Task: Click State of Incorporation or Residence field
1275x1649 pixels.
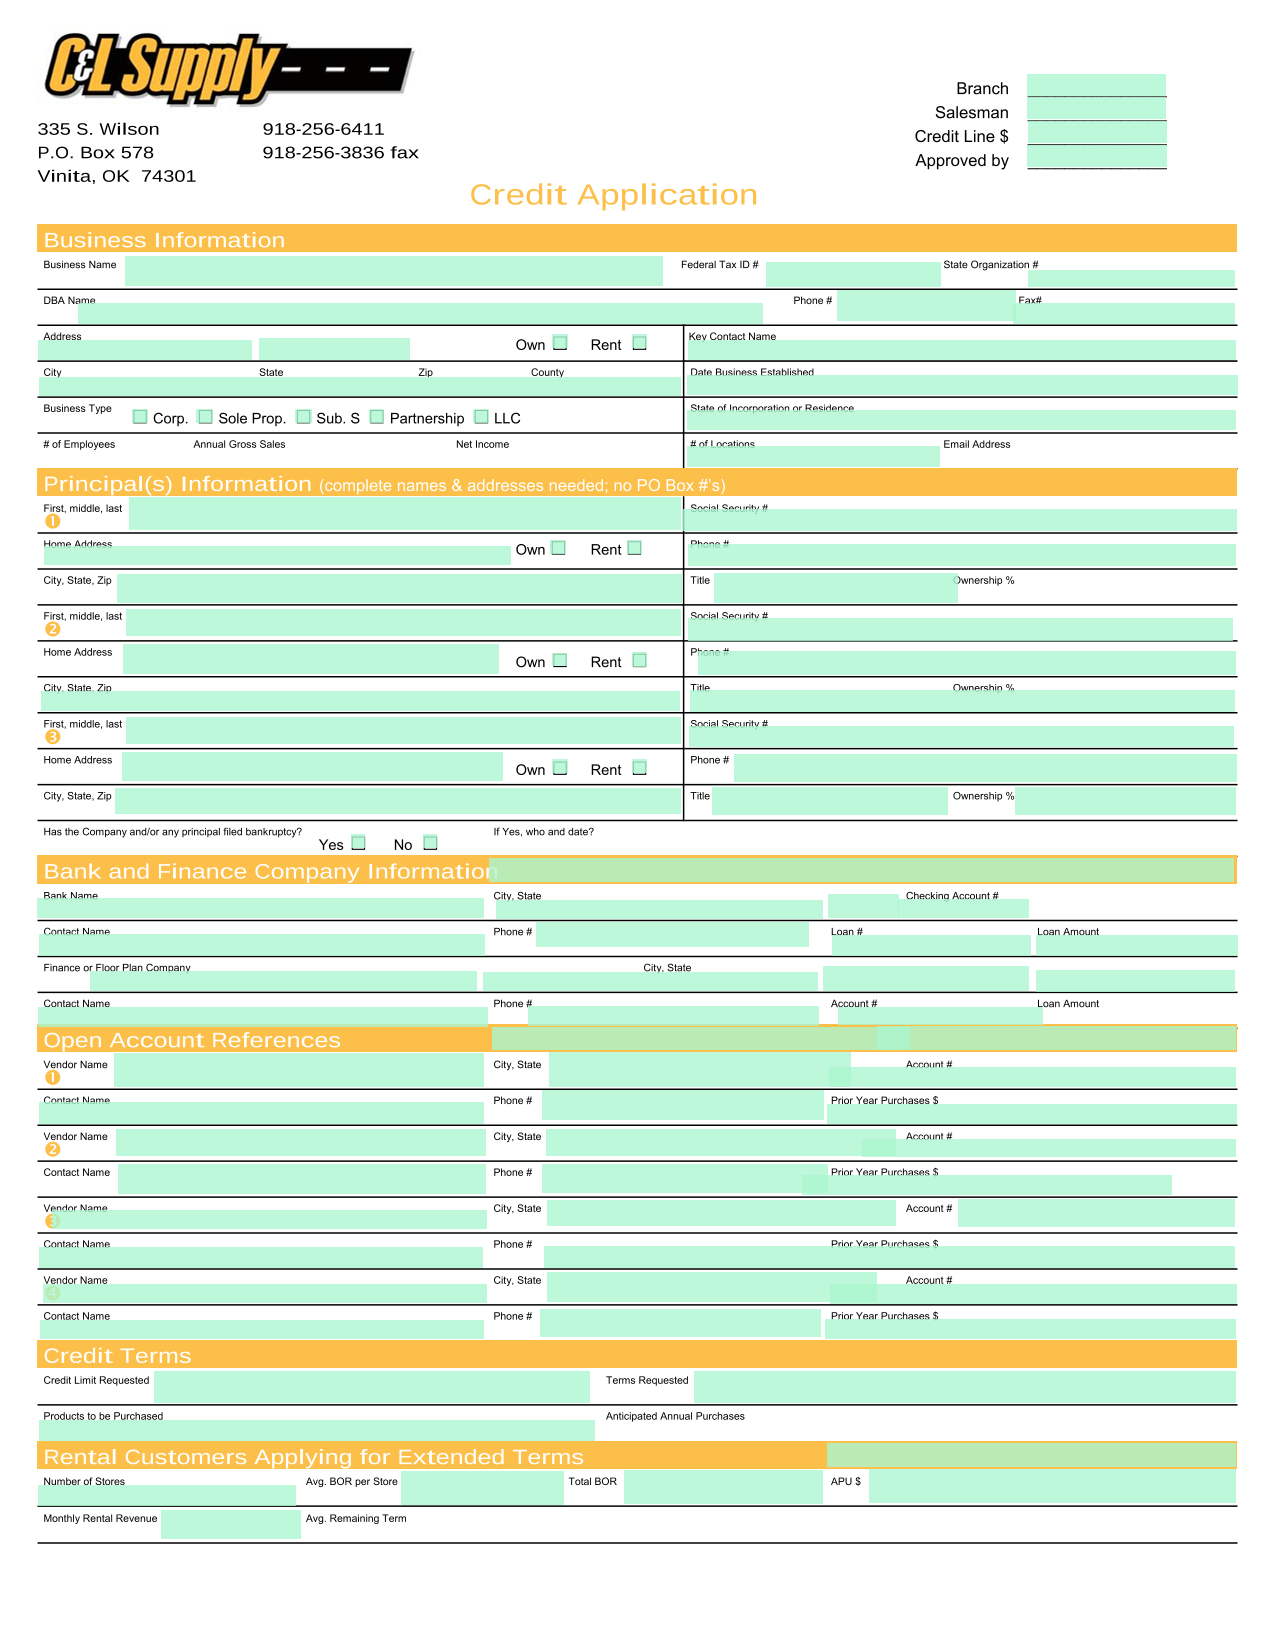Action: [961, 420]
